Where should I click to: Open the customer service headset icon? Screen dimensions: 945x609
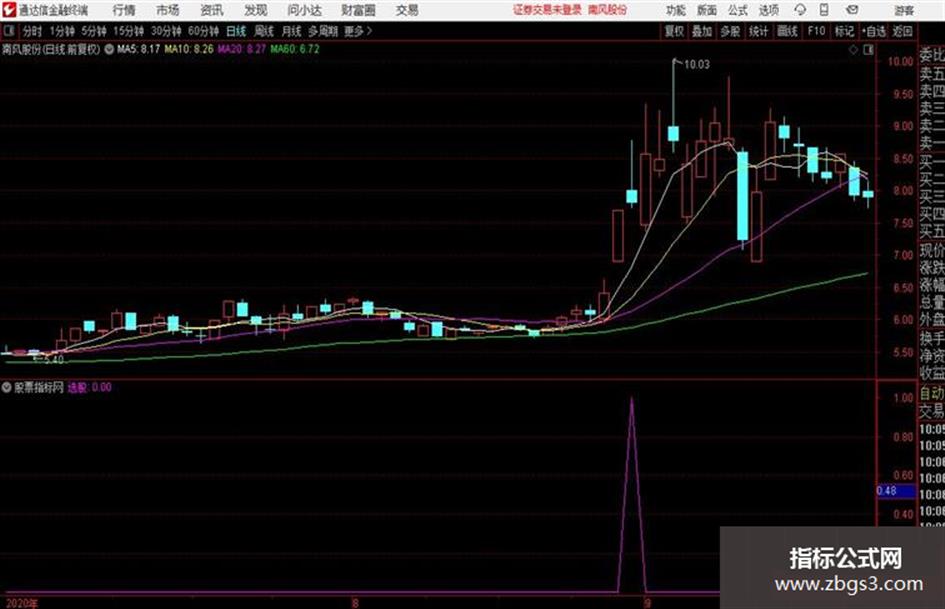click(800, 10)
